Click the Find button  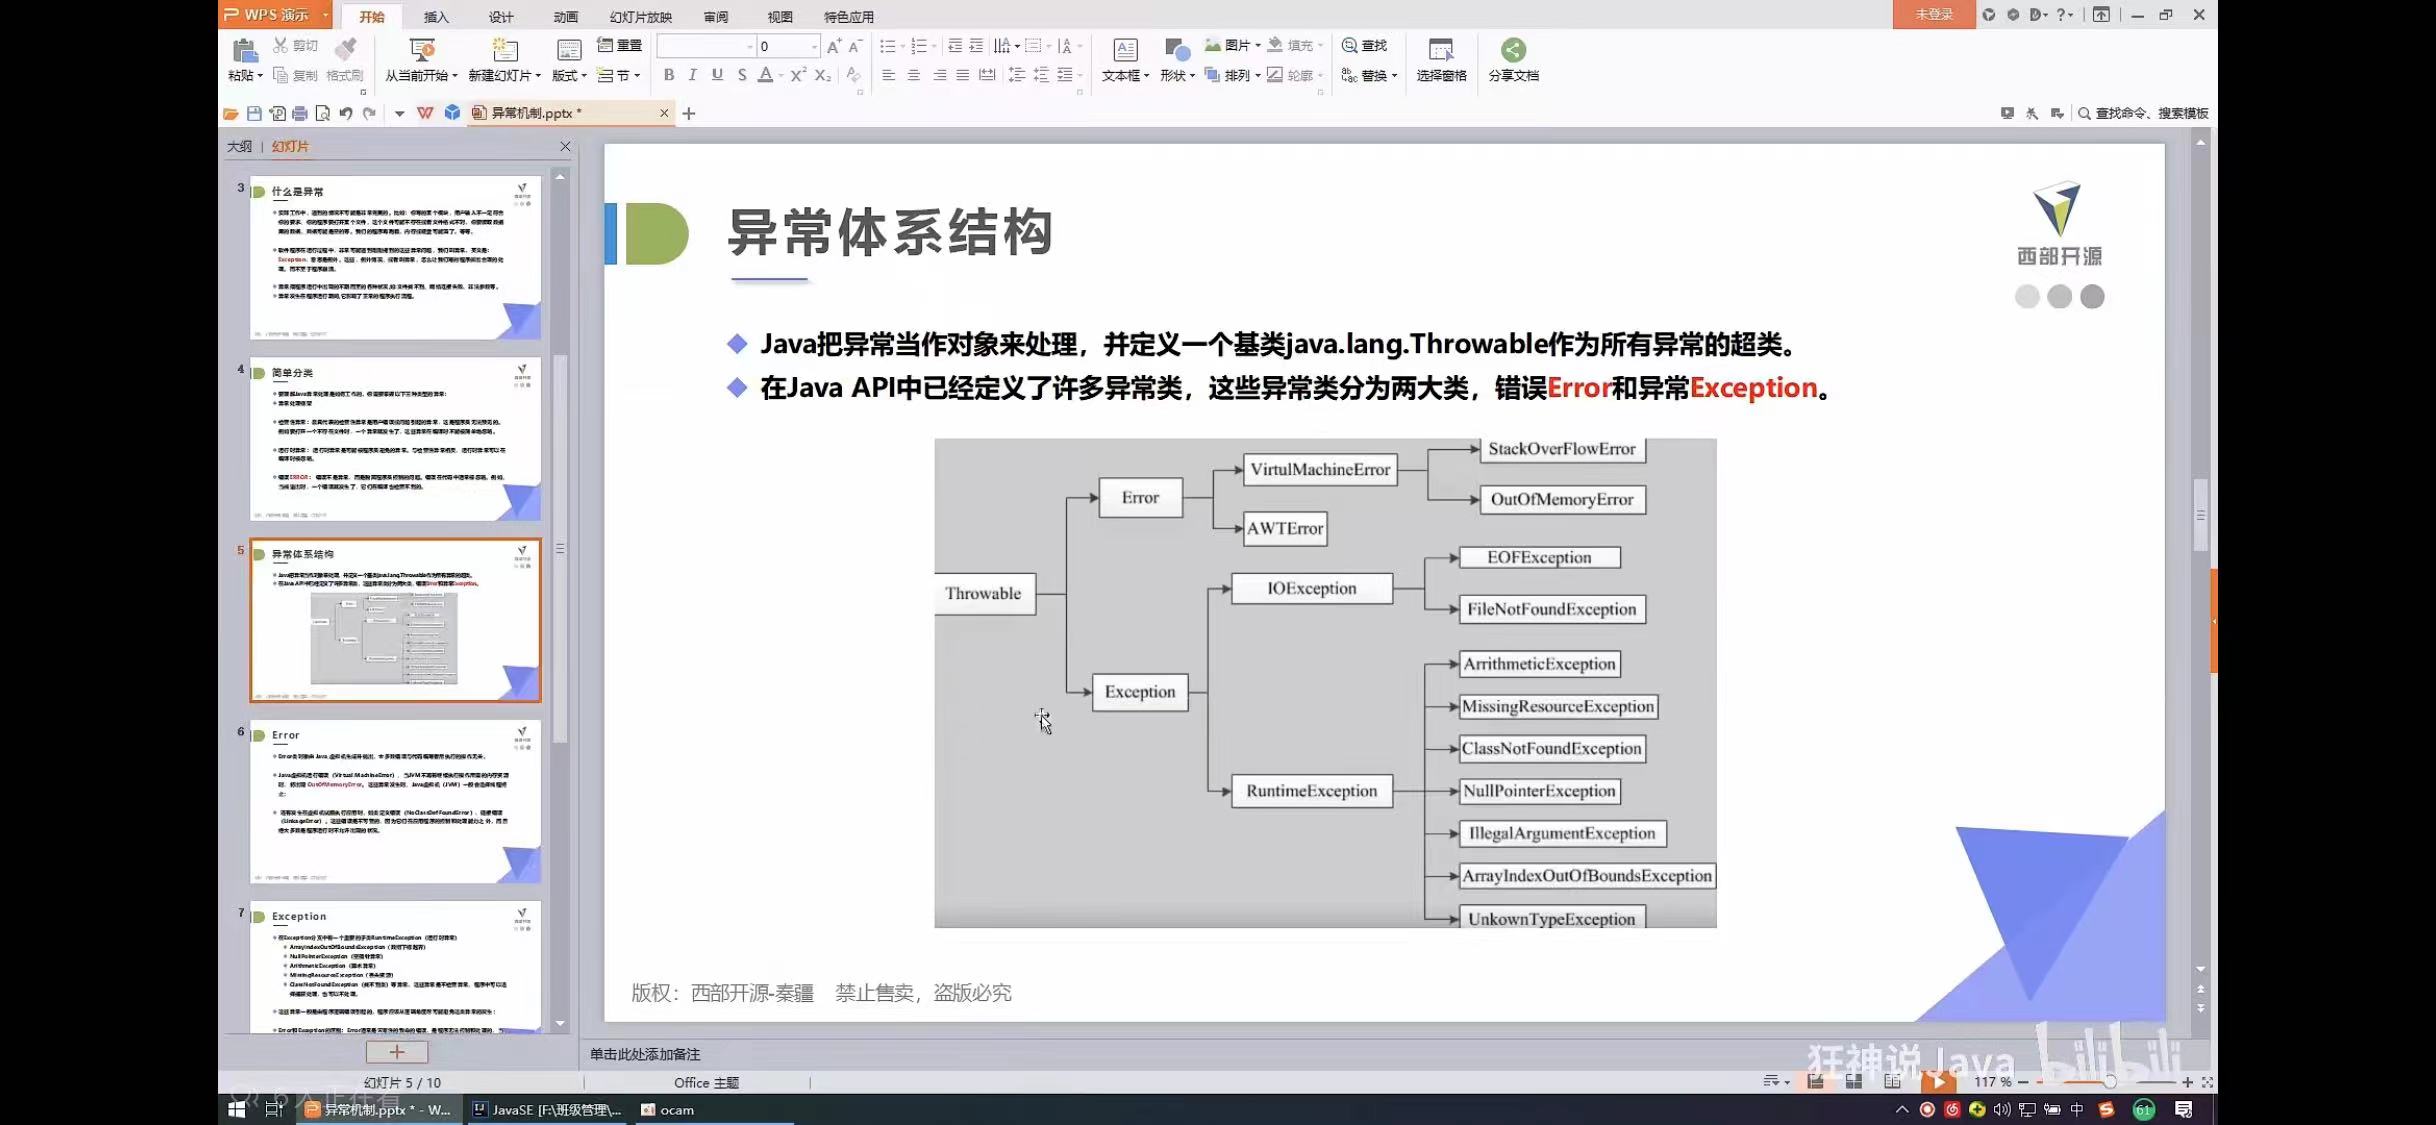1364,46
